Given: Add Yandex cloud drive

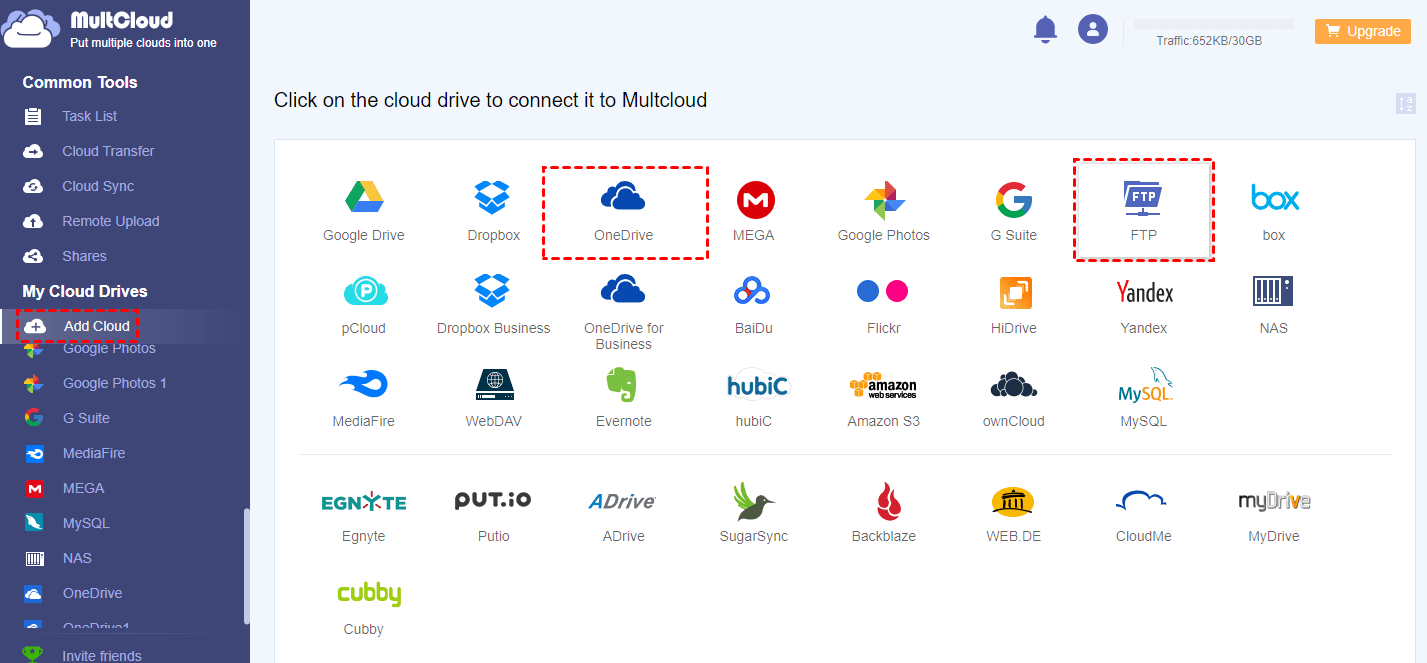Looking at the screenshot, I should pyautogui.click(x=1144, y=292).
